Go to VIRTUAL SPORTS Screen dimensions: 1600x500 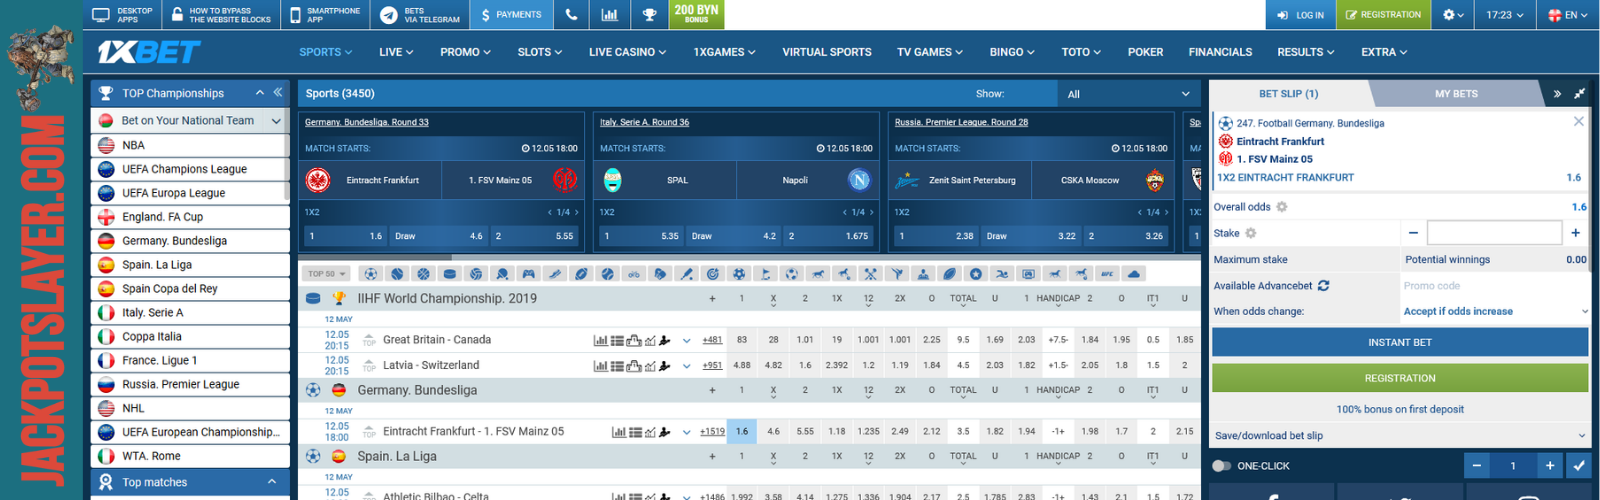[x=827, y=52]
